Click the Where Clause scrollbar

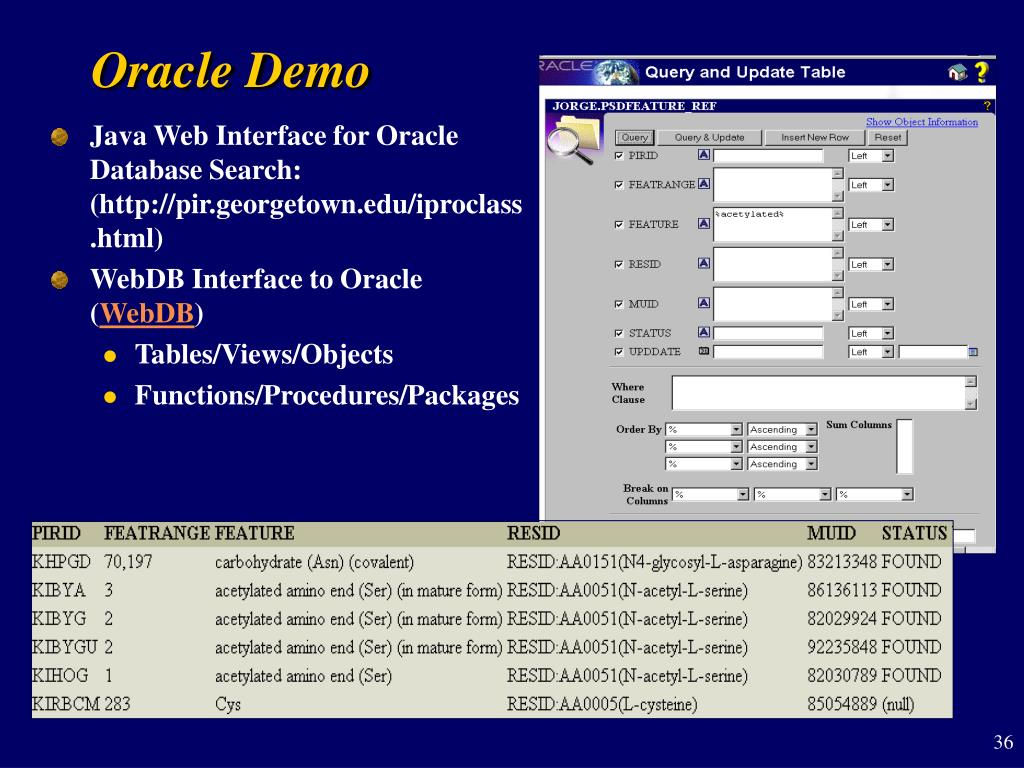pyautogui.click(x=970, y=393)
